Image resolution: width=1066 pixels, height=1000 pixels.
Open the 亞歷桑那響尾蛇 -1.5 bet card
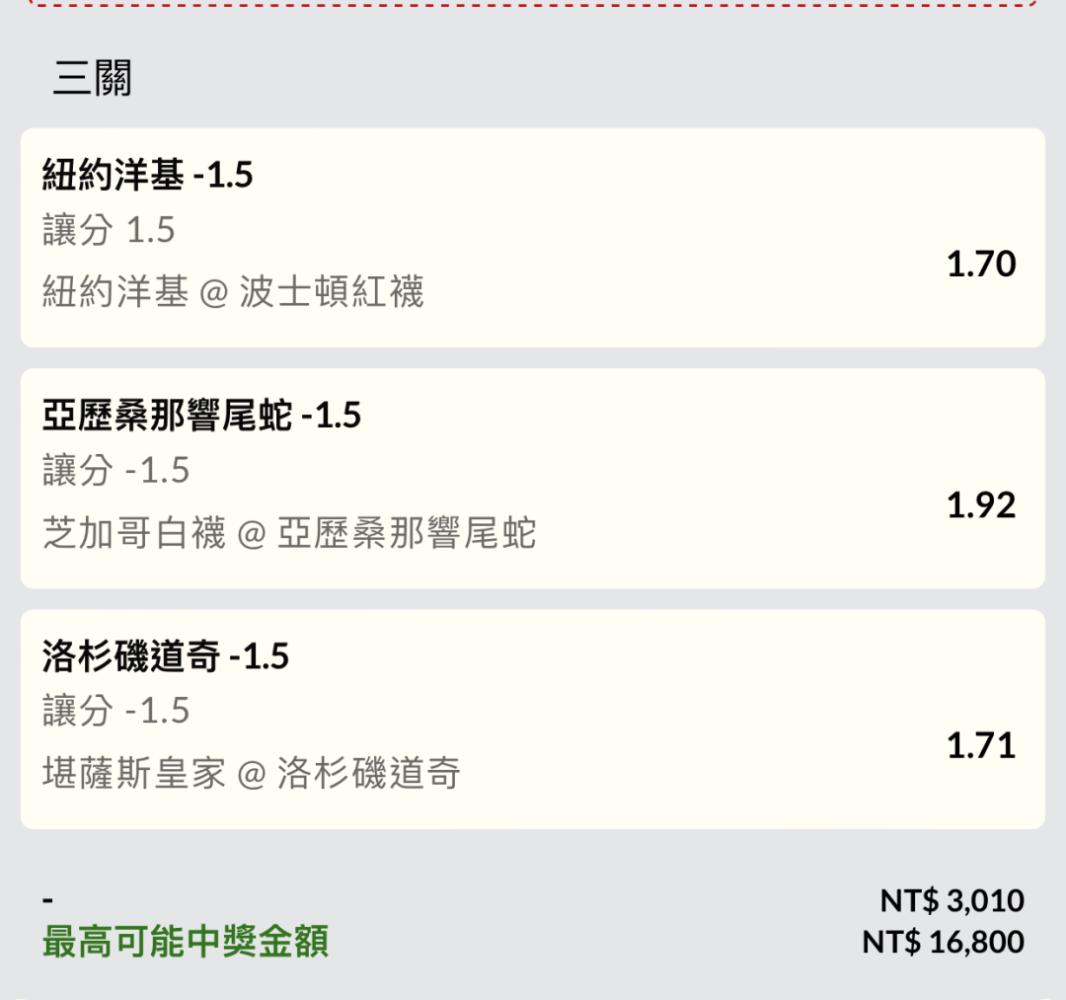pos(532,479)
